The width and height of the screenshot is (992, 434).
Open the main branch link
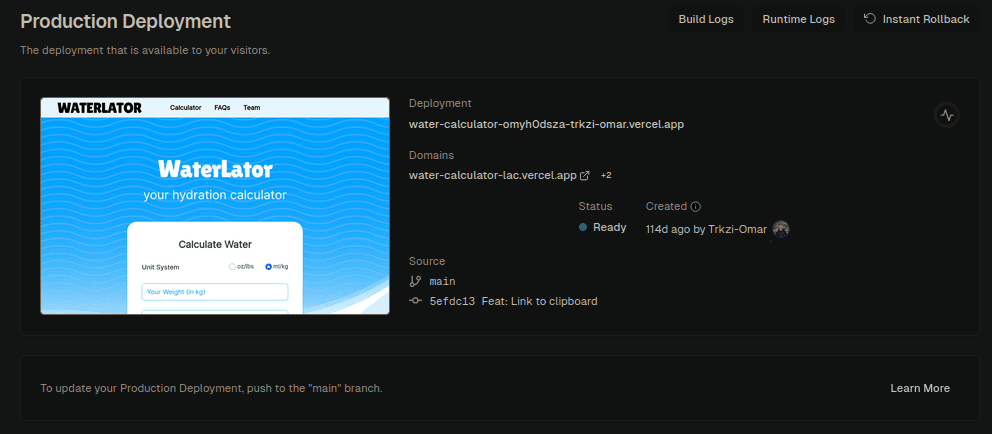(x=442, y=282)
